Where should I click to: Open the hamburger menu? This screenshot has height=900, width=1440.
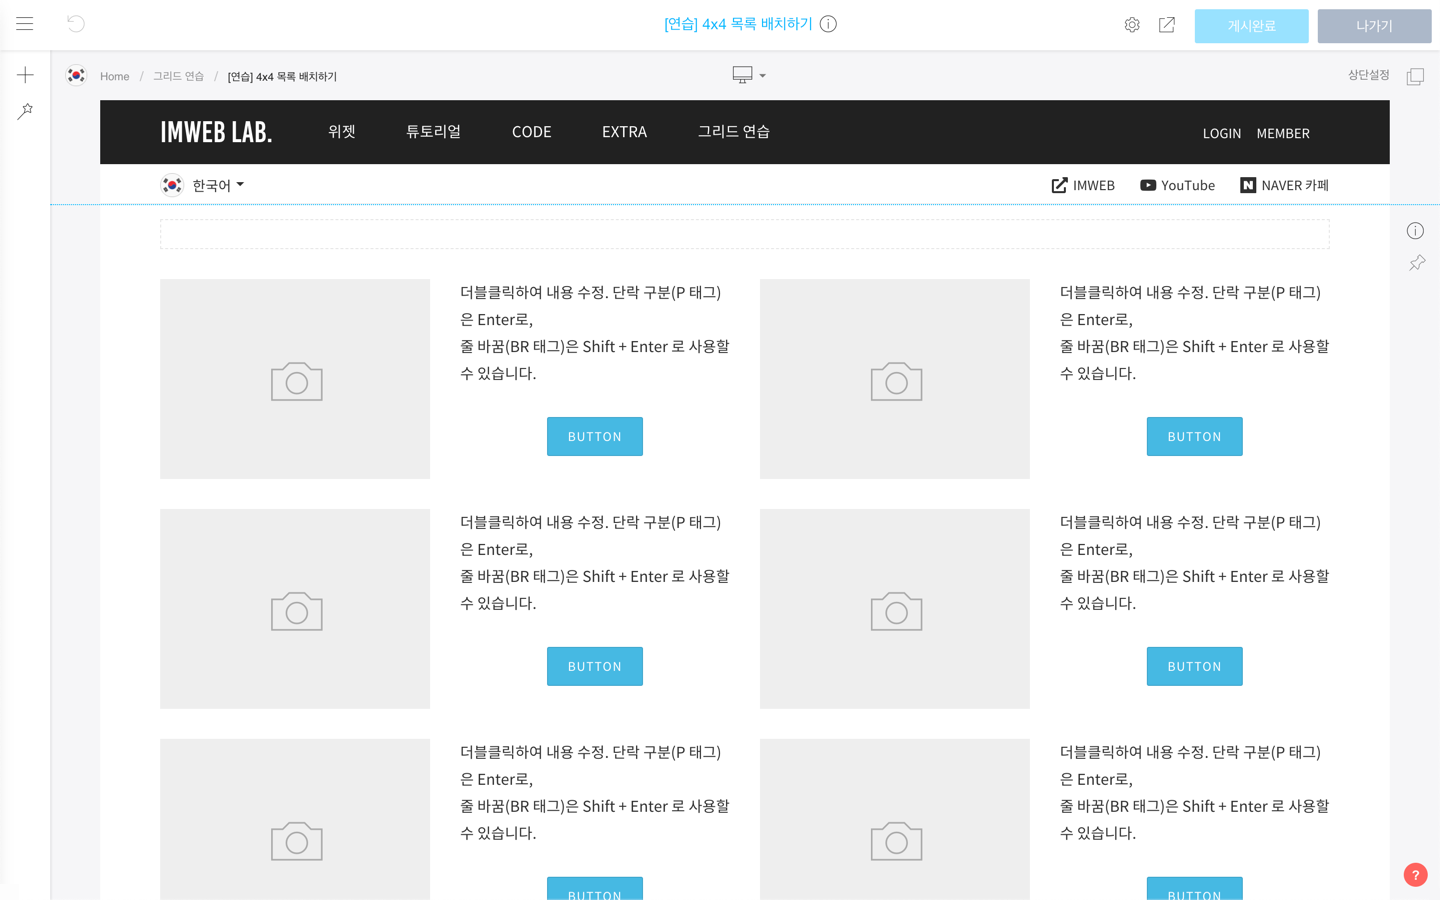point(25,24)
